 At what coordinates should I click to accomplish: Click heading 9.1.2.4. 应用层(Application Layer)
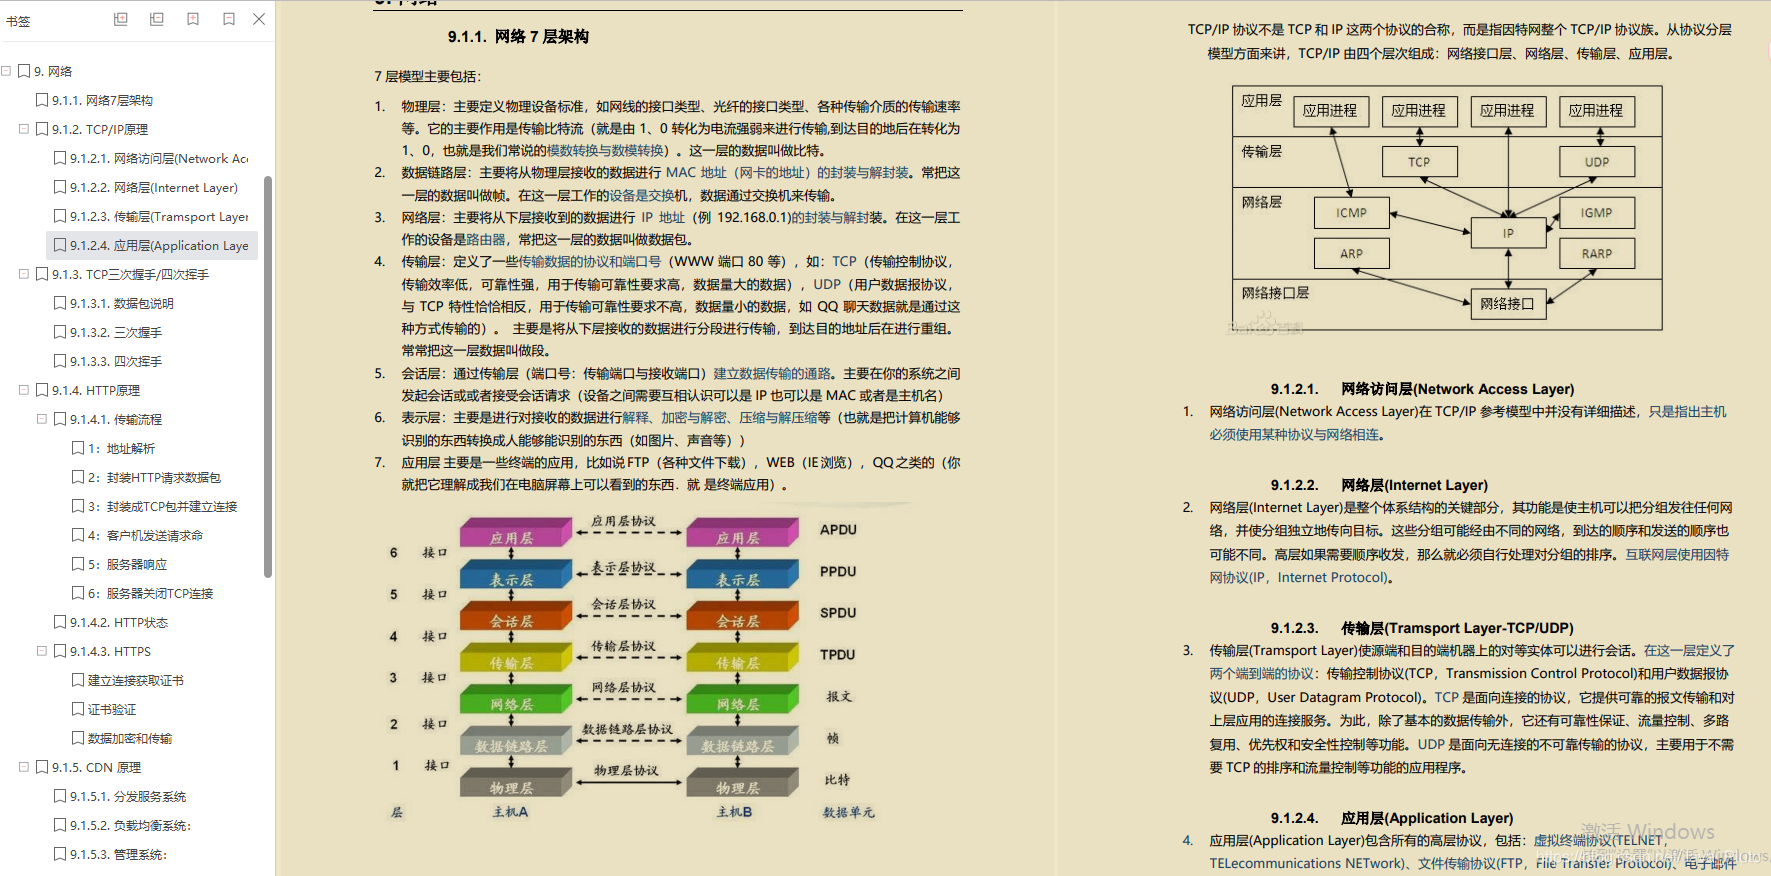(x=1392, y=818)
